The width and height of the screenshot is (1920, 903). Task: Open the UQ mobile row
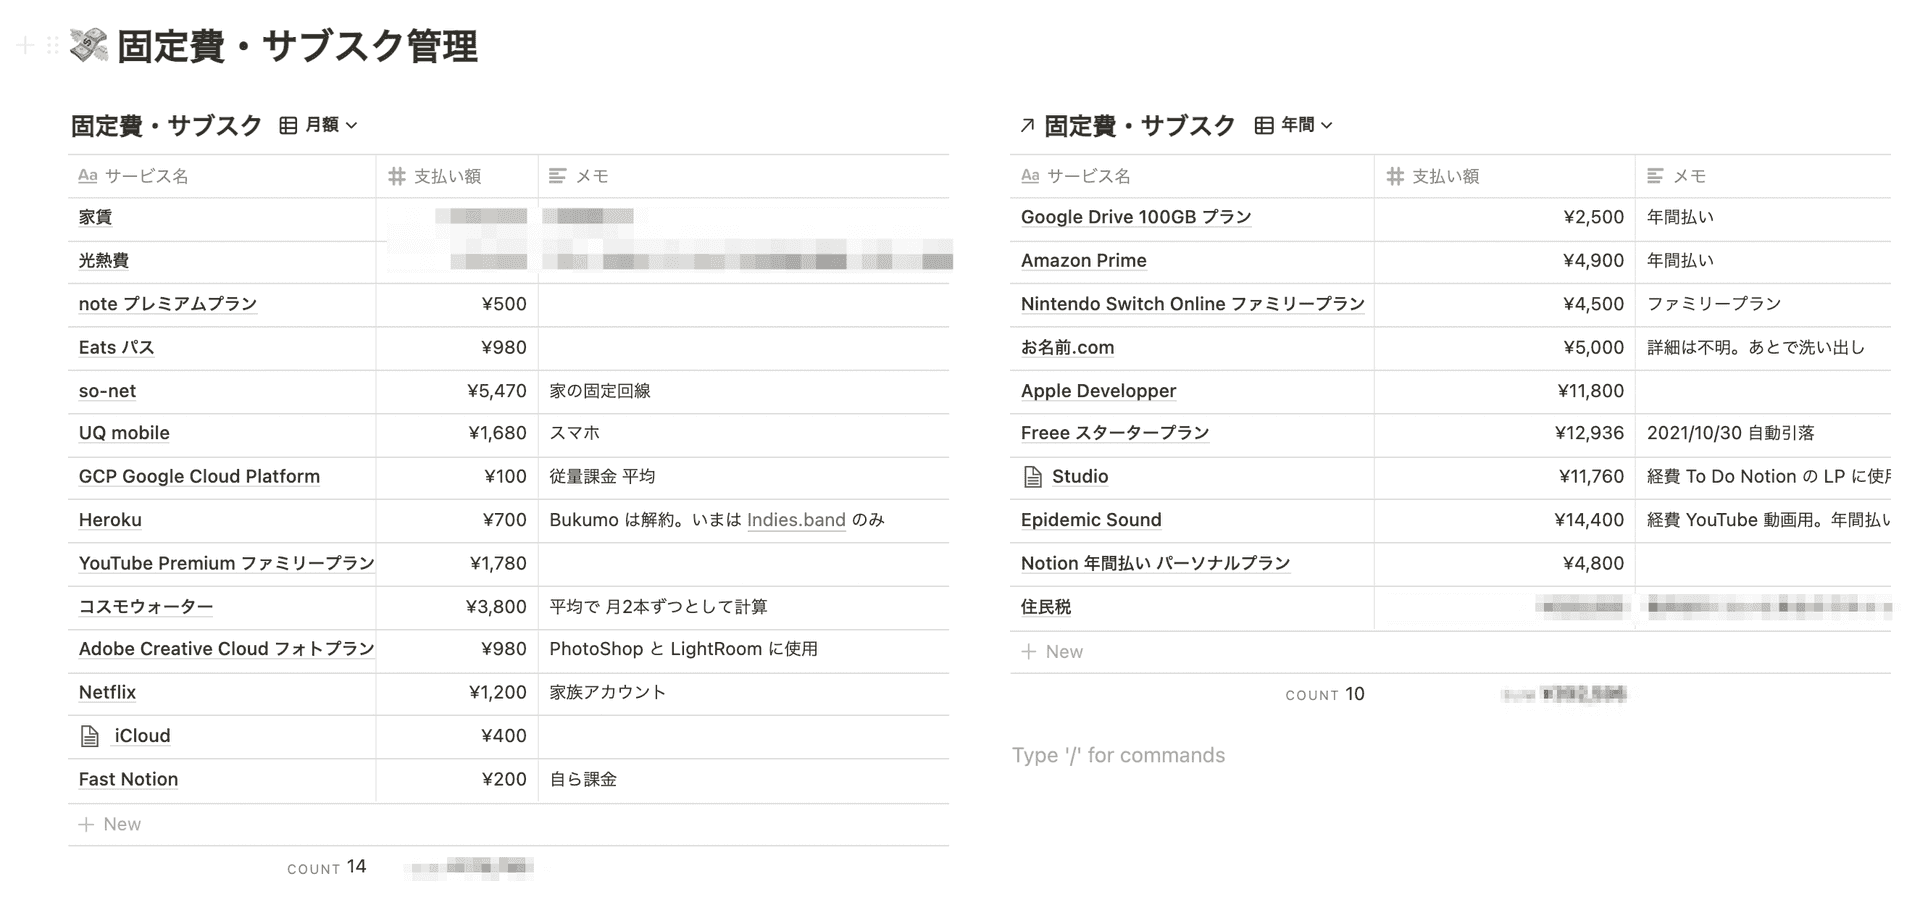point(124,433)
